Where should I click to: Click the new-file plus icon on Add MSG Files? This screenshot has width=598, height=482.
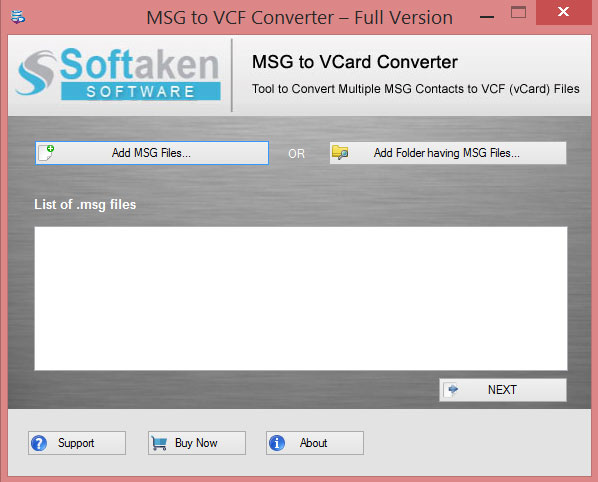[x=47, y=153]
